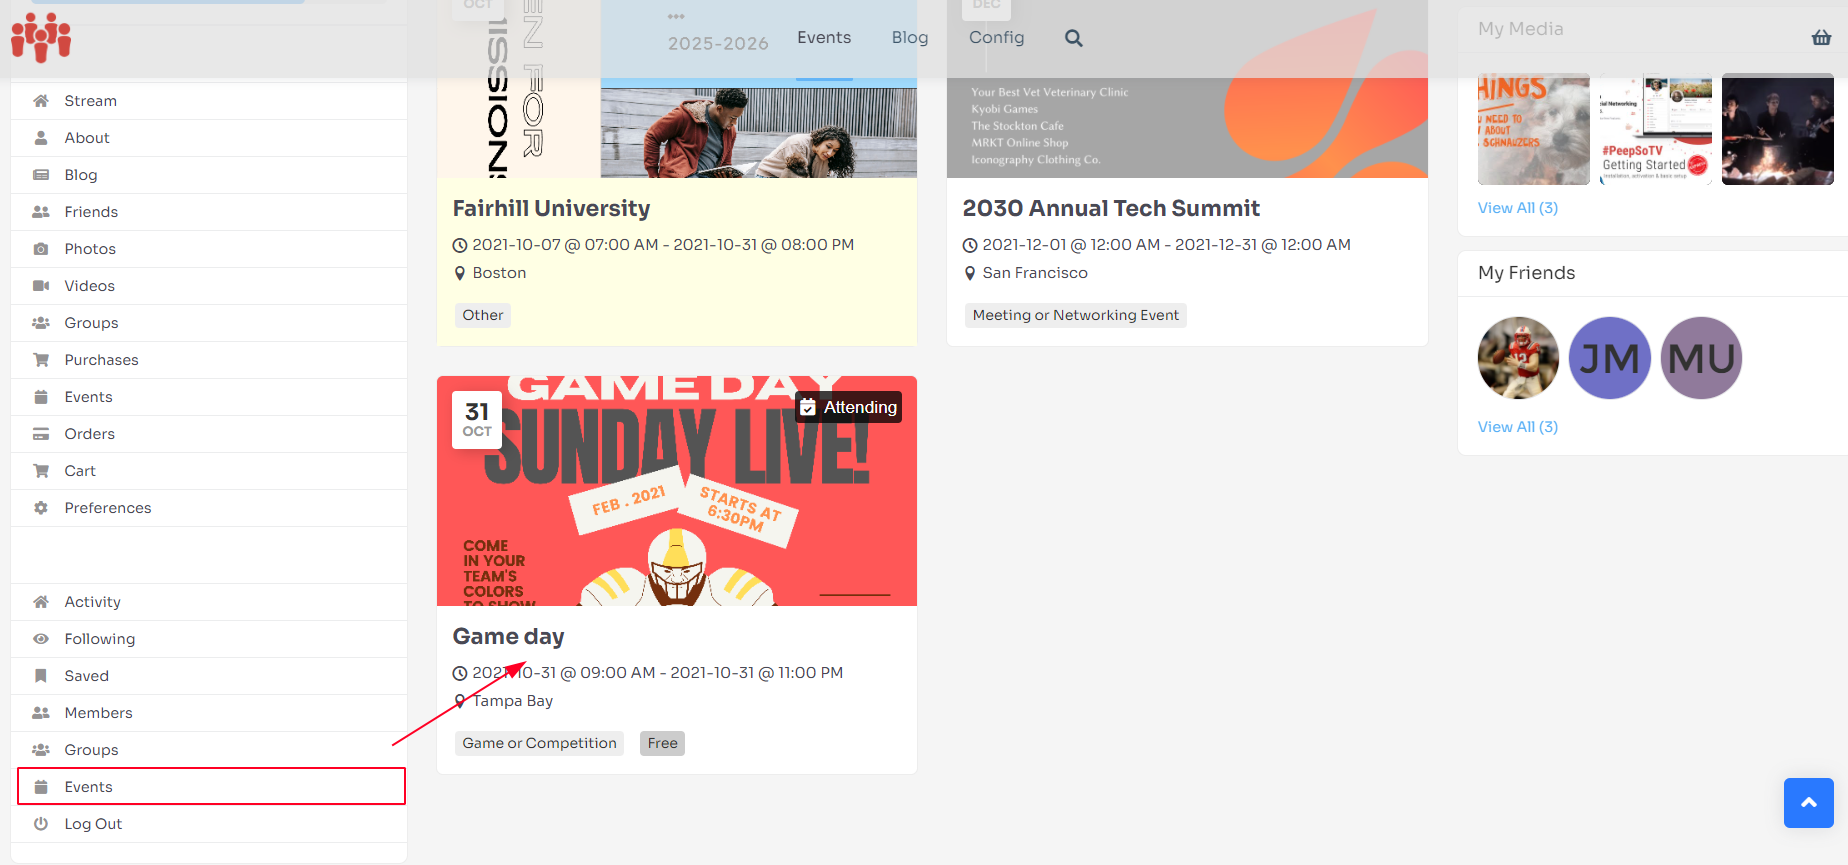1848x865 pixels.
Task: Click Game or Competition tag
Action: click(x=539, y=743)
